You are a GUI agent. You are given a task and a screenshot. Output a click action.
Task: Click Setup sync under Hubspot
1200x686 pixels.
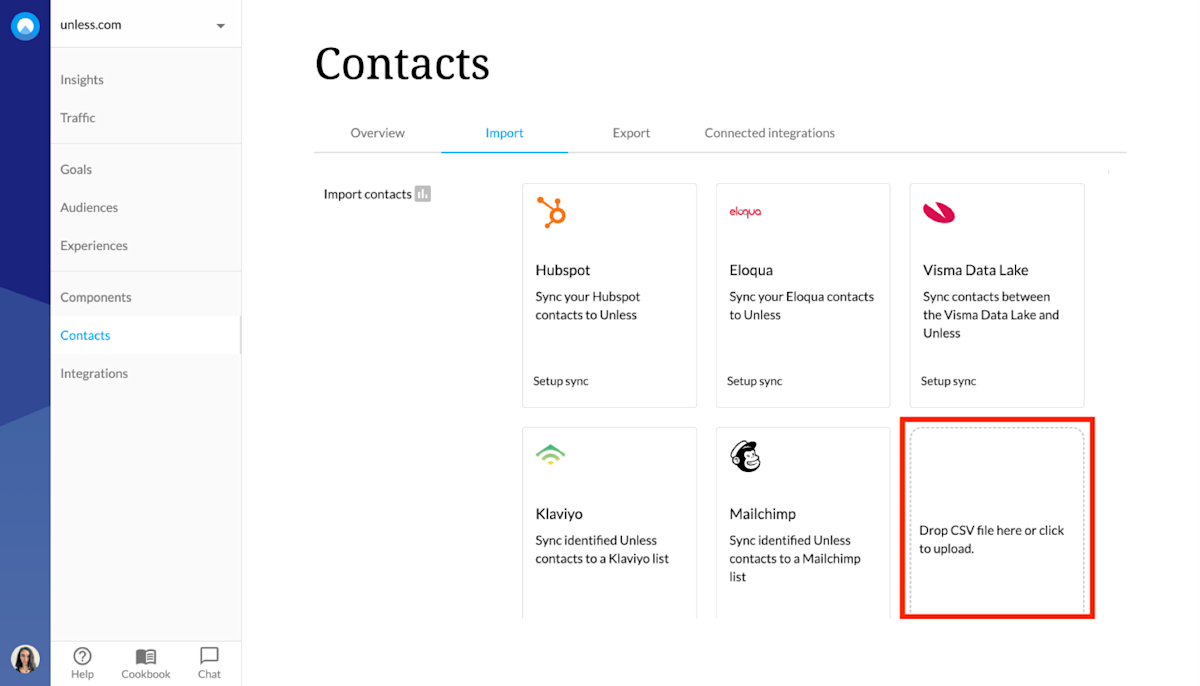coord(558,381)
